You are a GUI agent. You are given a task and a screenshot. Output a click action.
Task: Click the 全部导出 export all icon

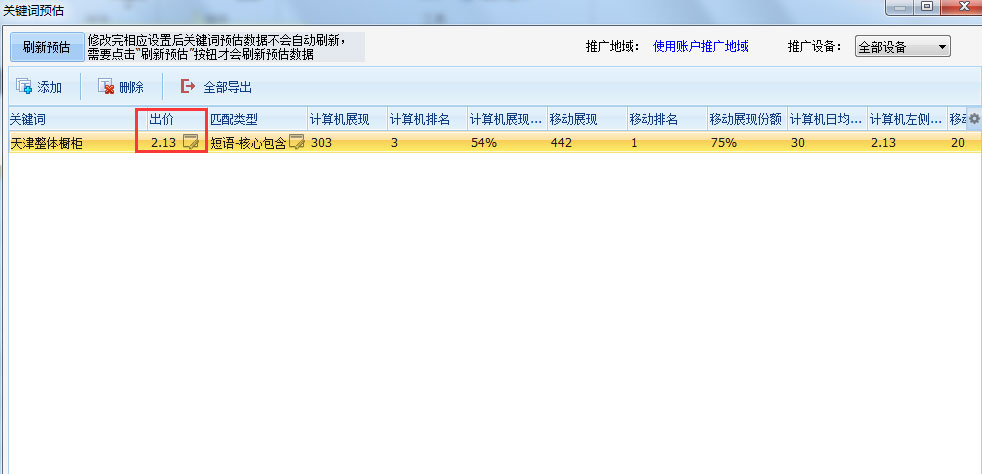187,87
